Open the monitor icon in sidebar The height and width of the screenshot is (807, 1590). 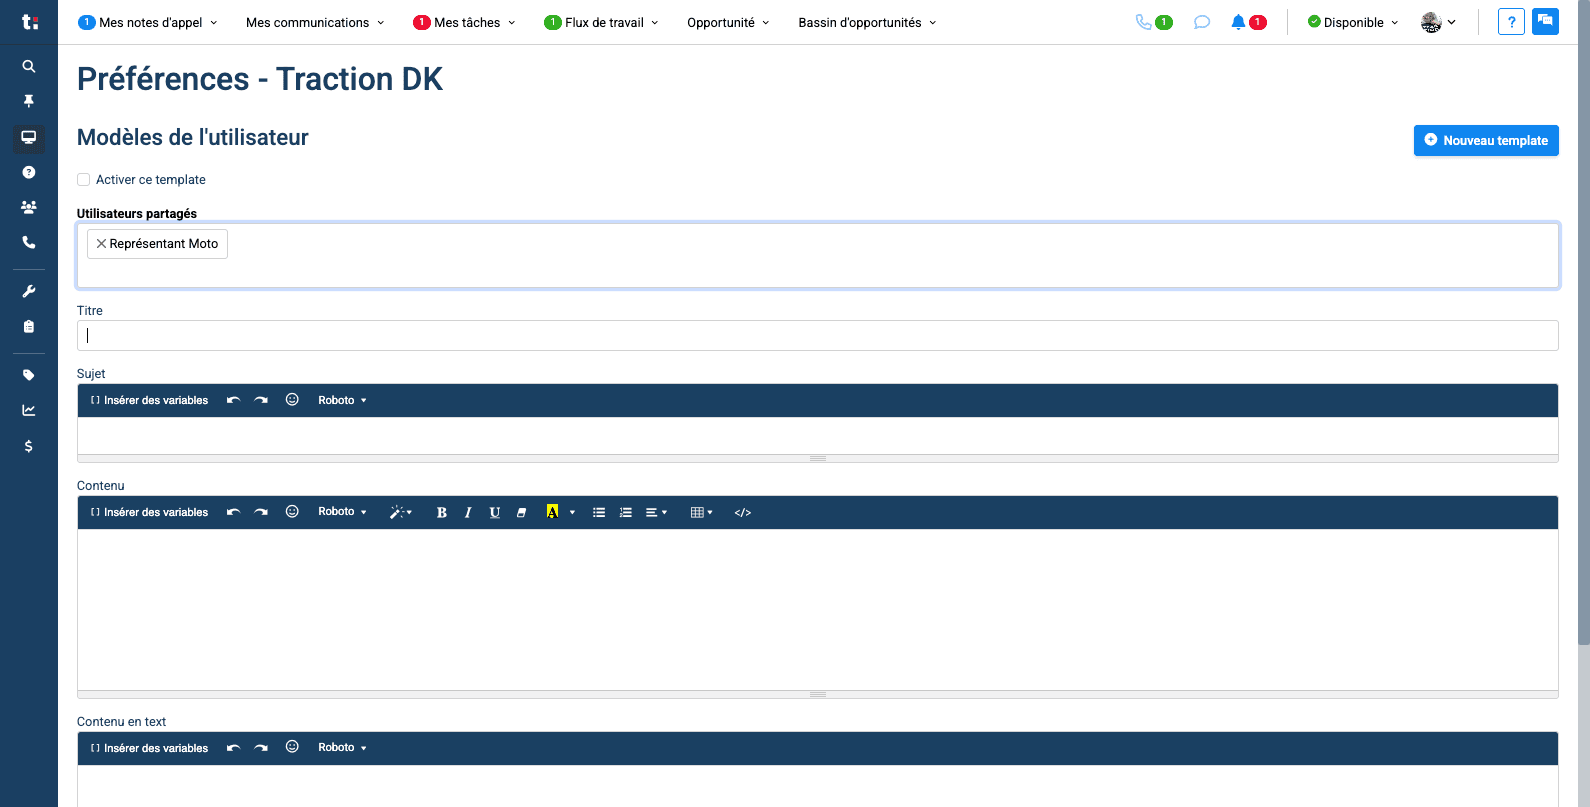[29, 137]
